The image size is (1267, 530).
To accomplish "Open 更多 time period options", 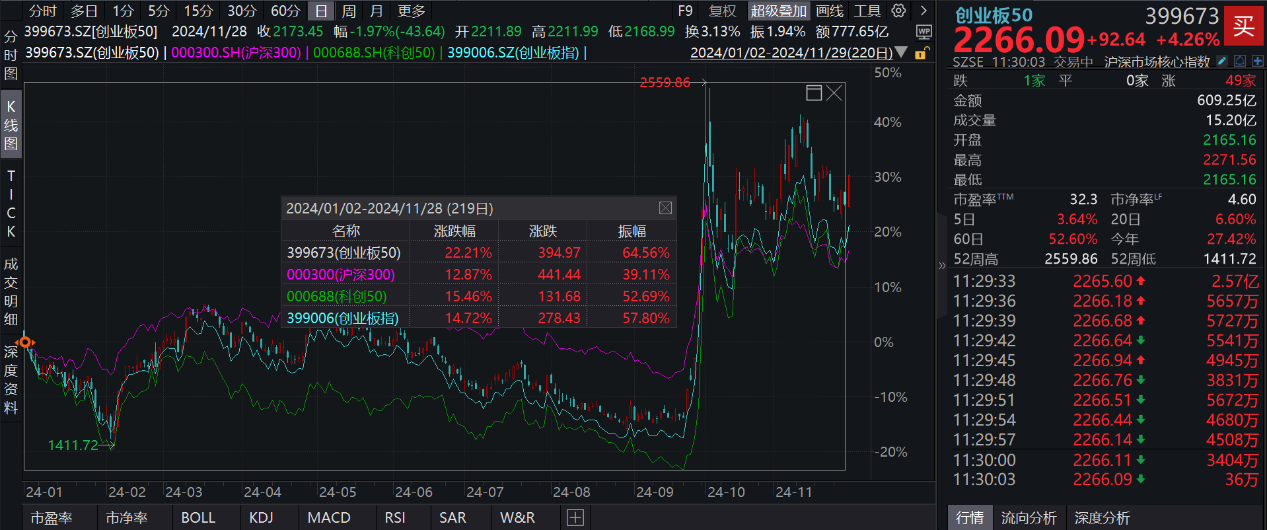I will (x=411, y=11).
